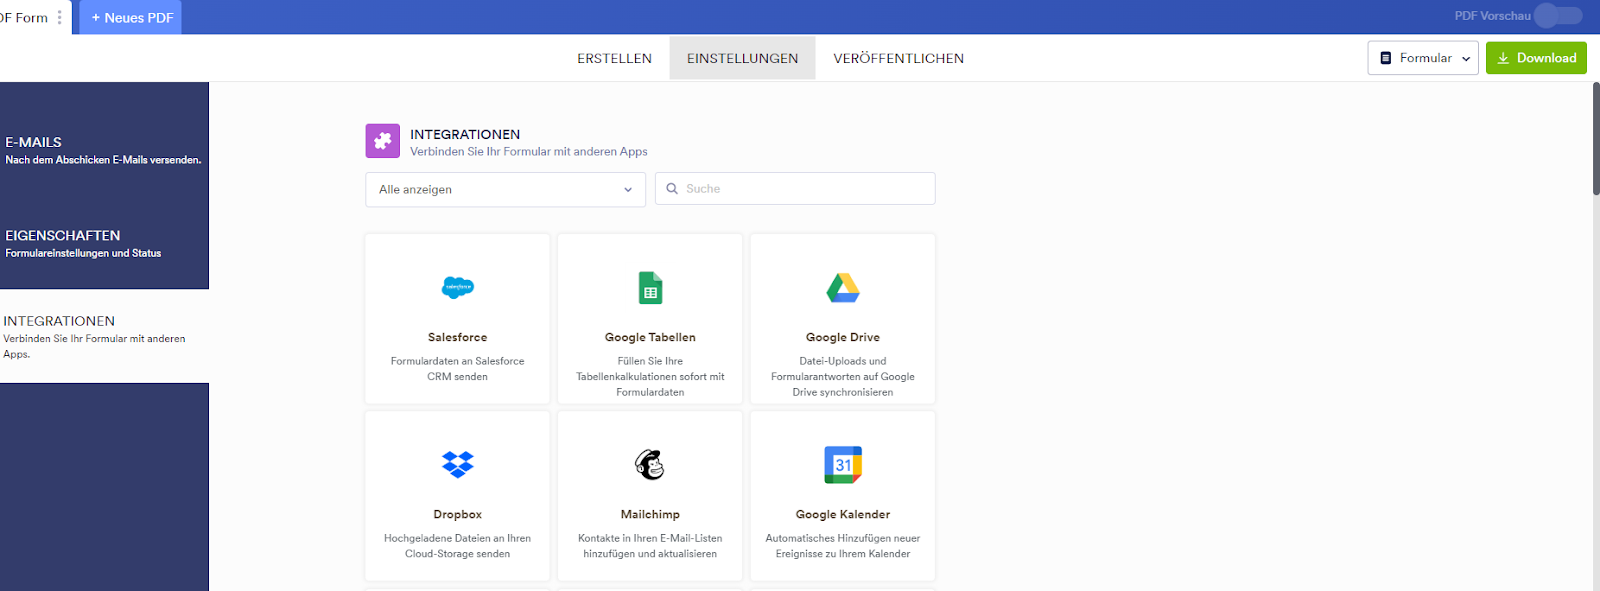Image resolution: width=1600 pixels, height=591 pixels.
Task: Switch to the Erstellen tab
Action: (x=614, y=59)
